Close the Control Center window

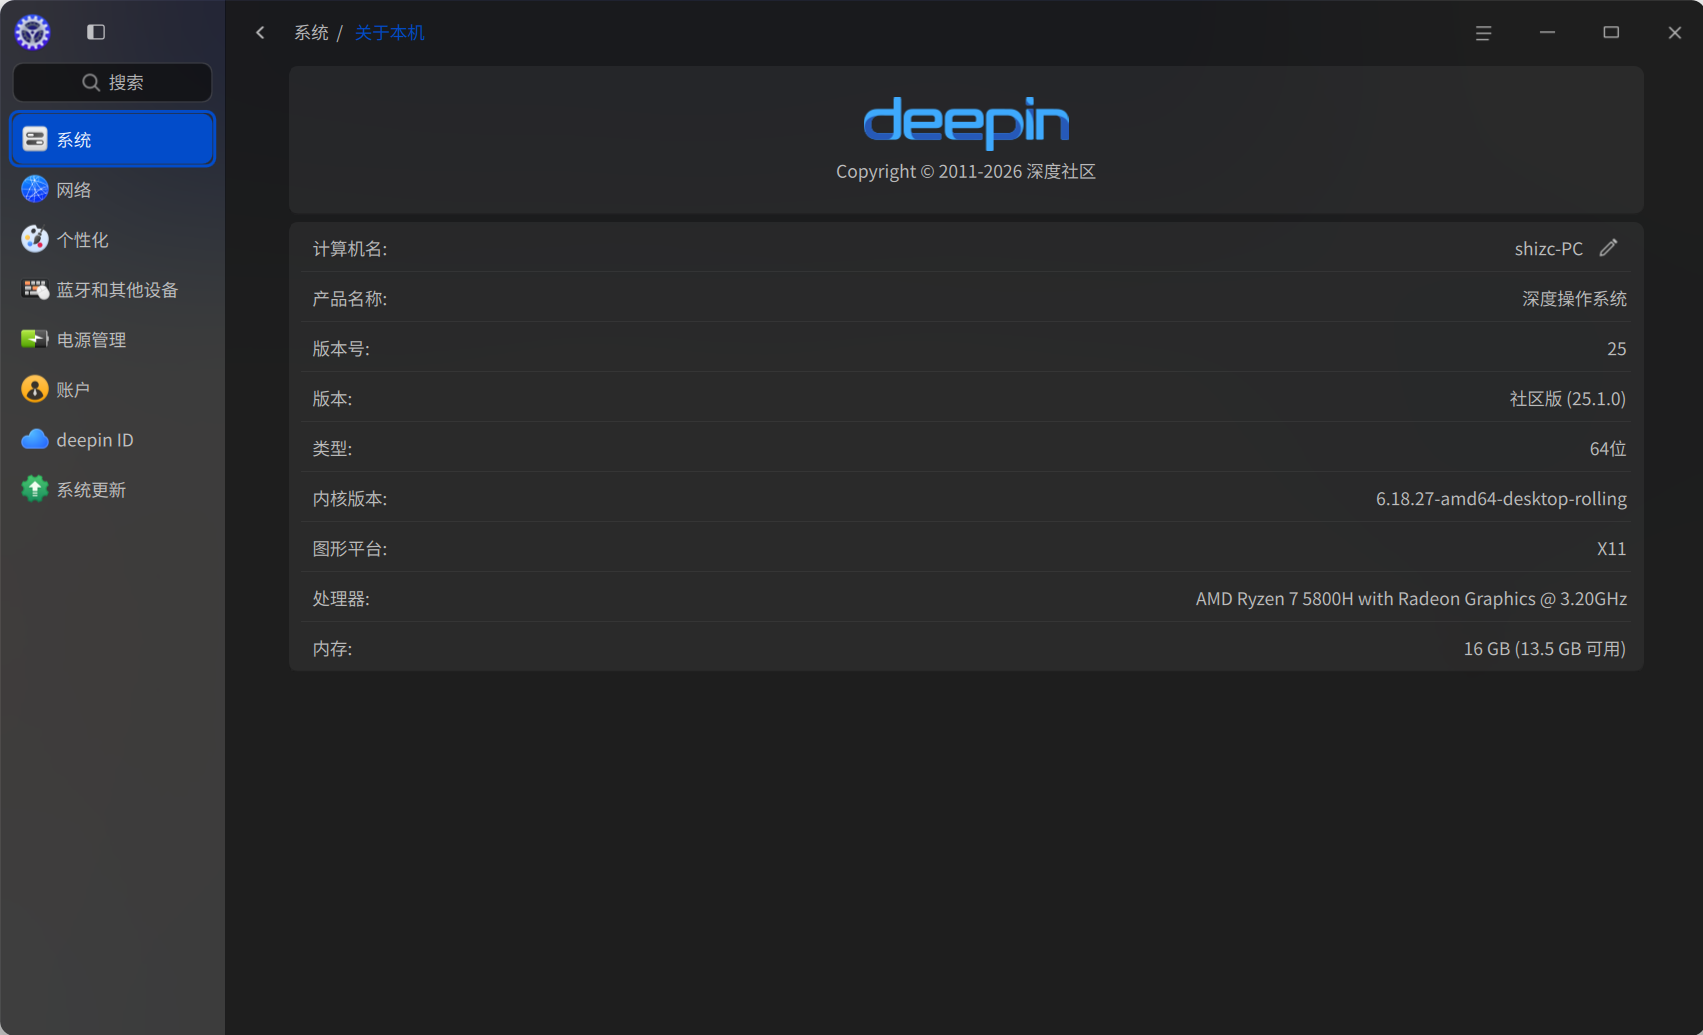coord(1675,33)
